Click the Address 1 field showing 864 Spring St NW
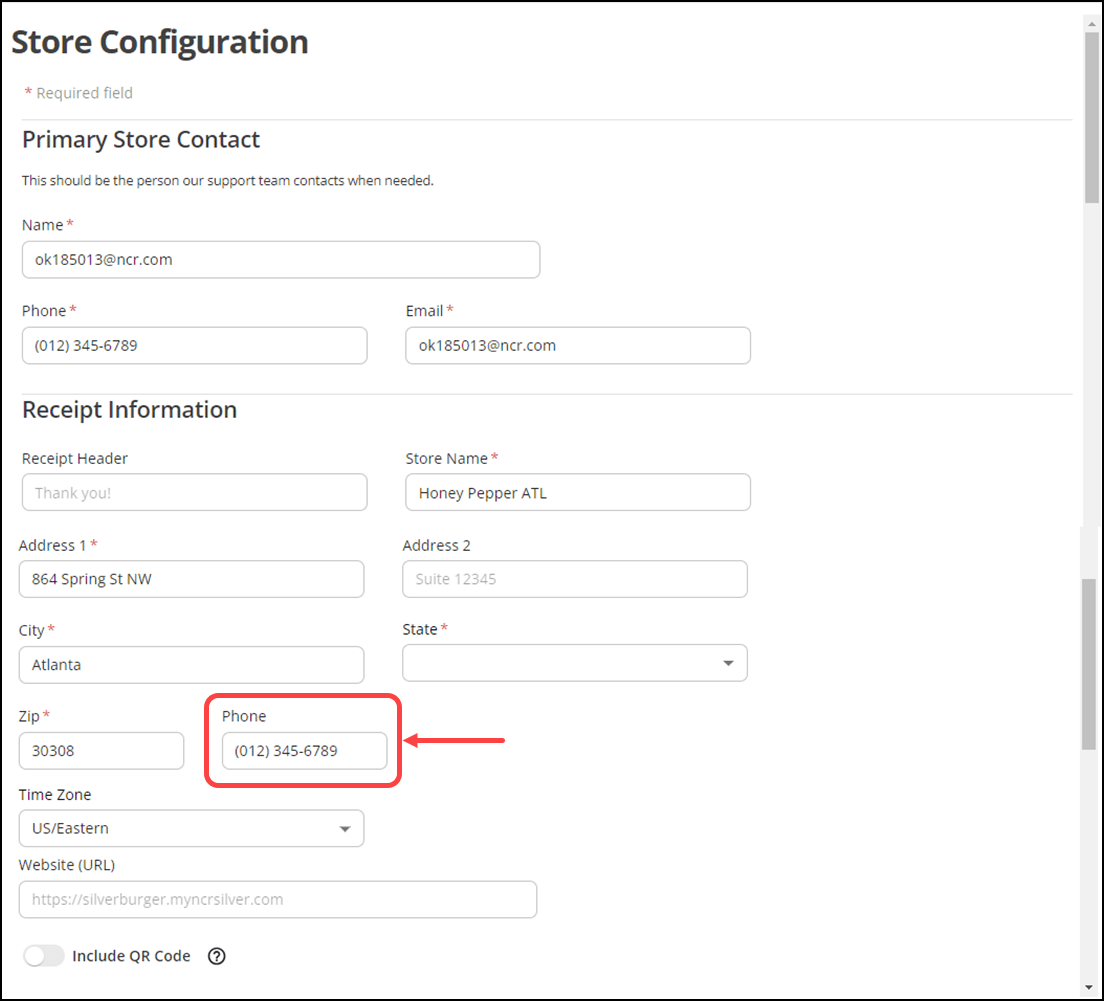 coord(191,579)
